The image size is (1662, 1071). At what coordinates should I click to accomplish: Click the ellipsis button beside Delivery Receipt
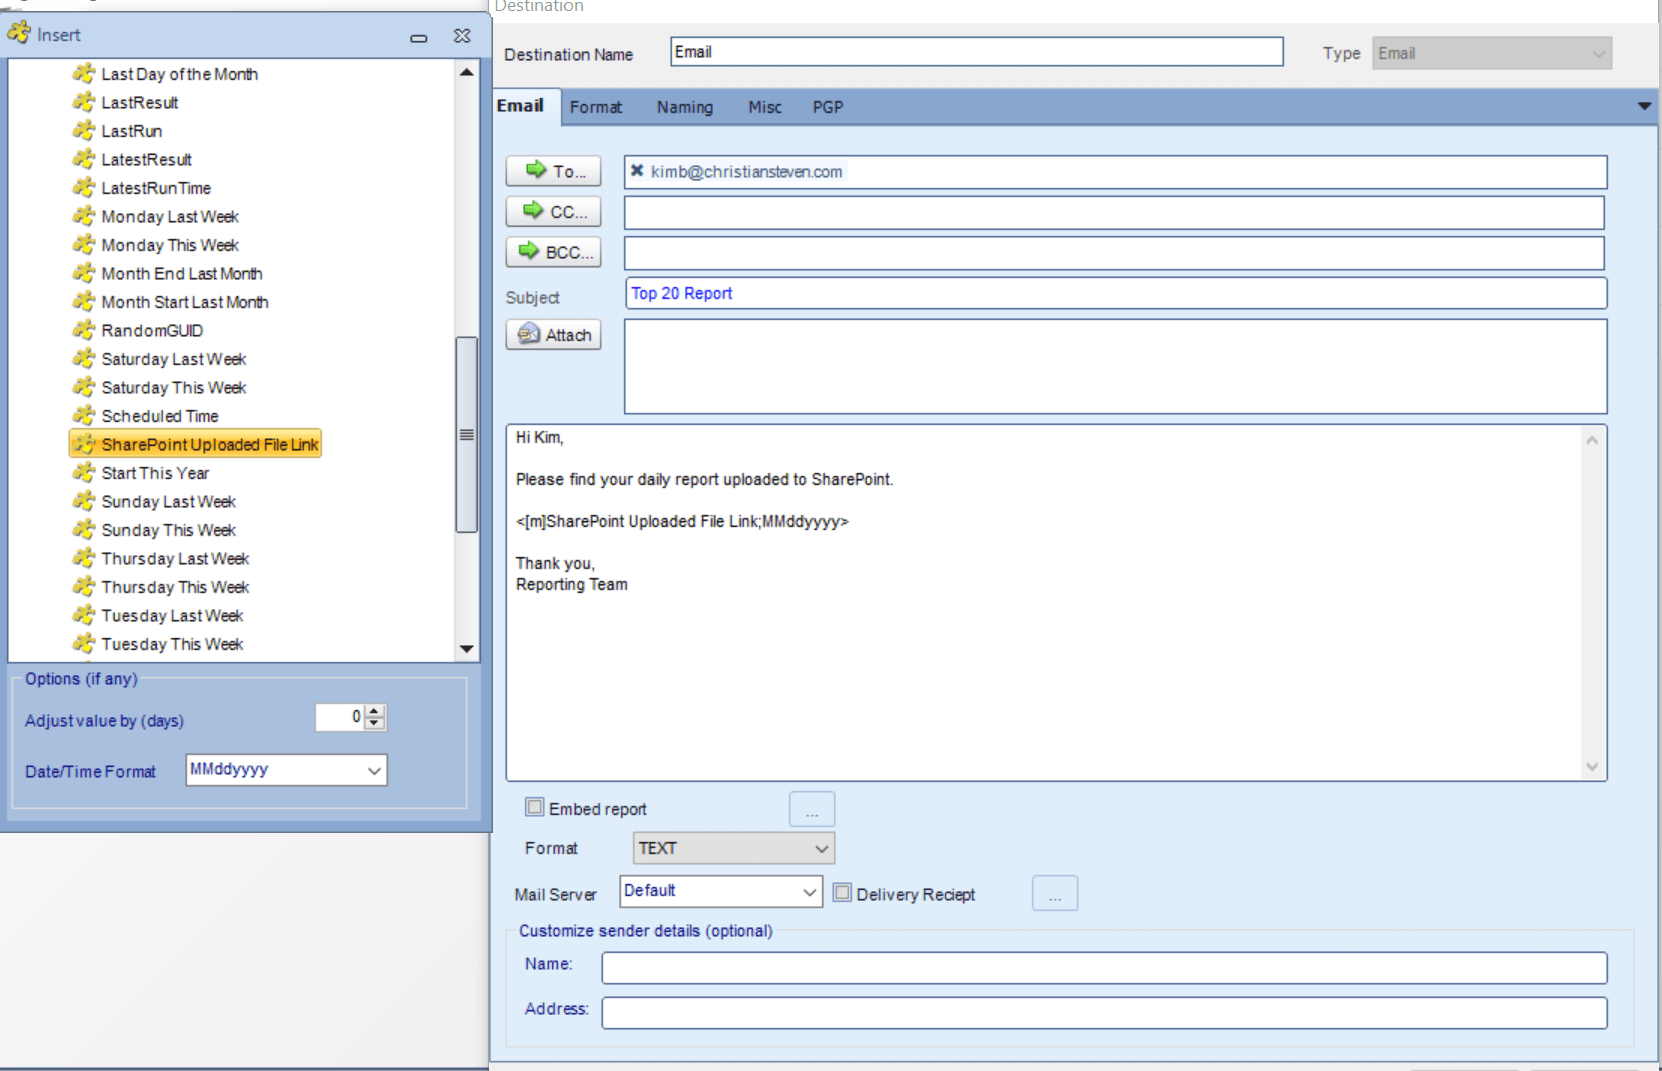coord(1055,893)
